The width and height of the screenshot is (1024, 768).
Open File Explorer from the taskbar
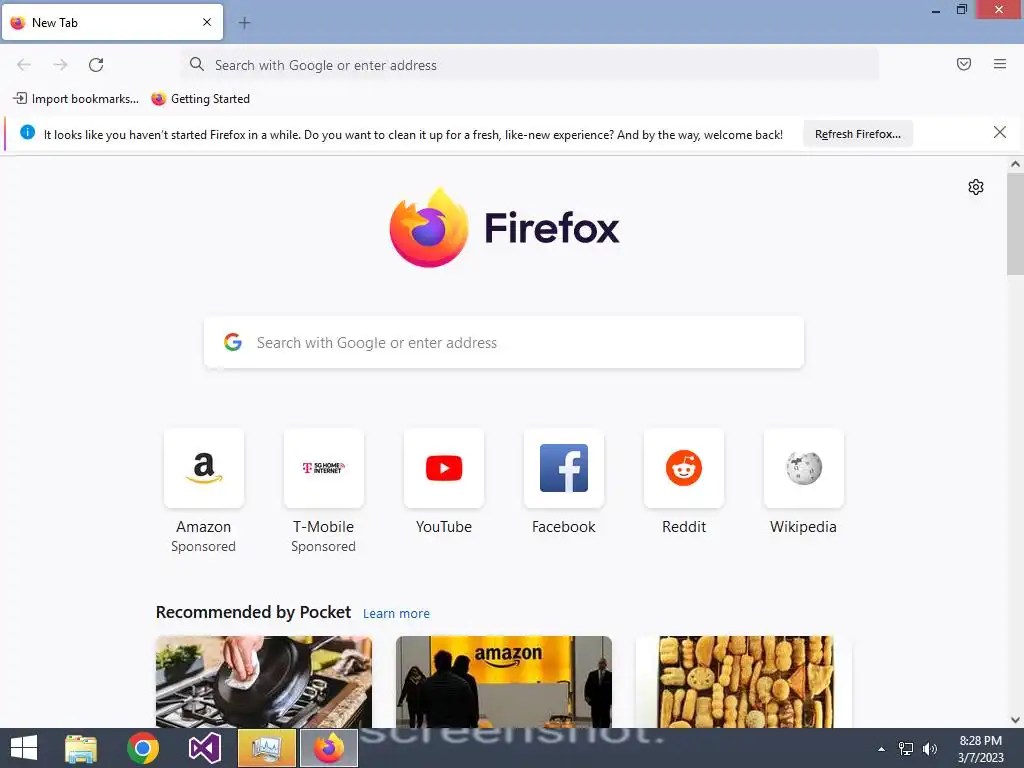coord(81,748)
